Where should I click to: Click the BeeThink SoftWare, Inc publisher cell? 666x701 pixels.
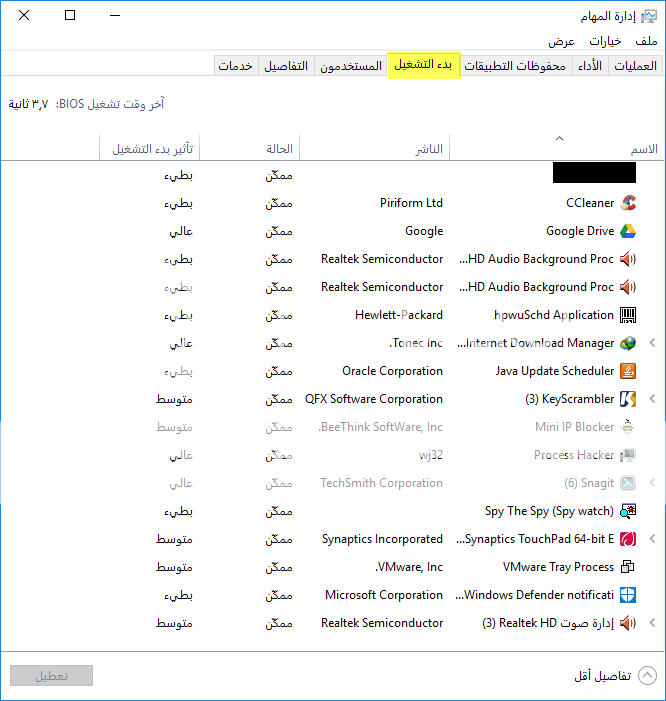pyautogui.click(x=380, y=427)
